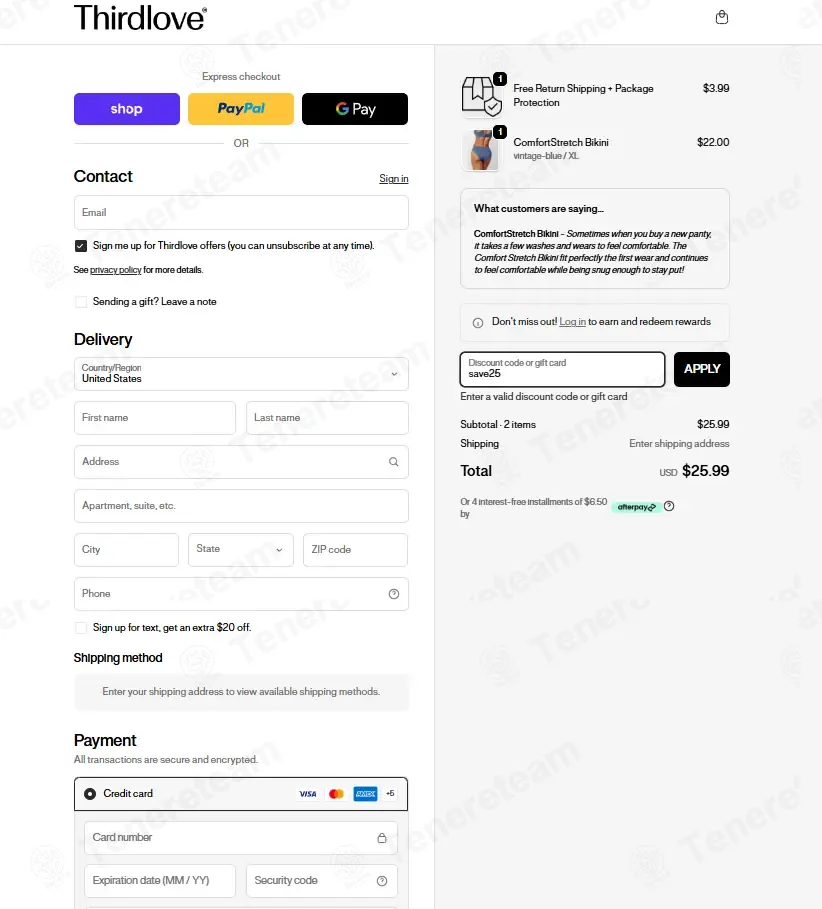Click the +5 more card types badge

coord(390,794)
